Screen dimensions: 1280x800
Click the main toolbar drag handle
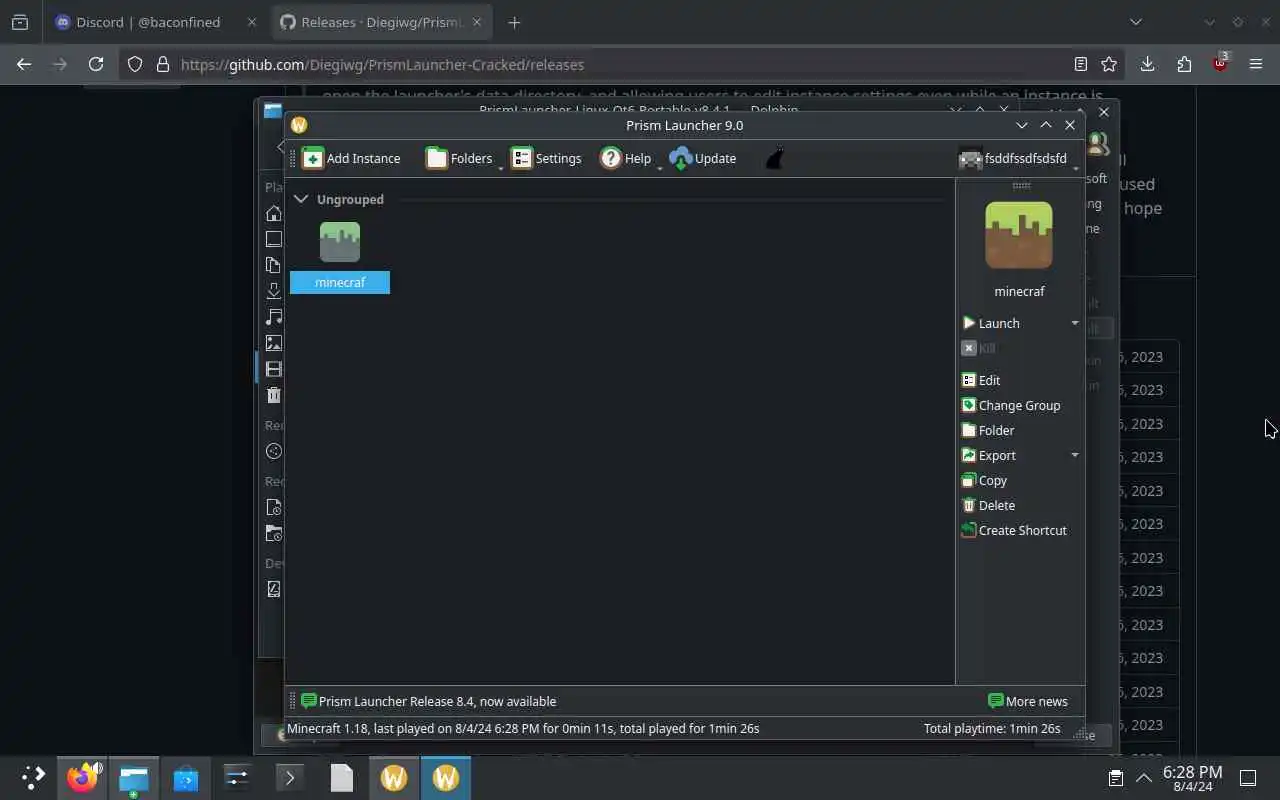pyautogui.click(x=293, y=158)
